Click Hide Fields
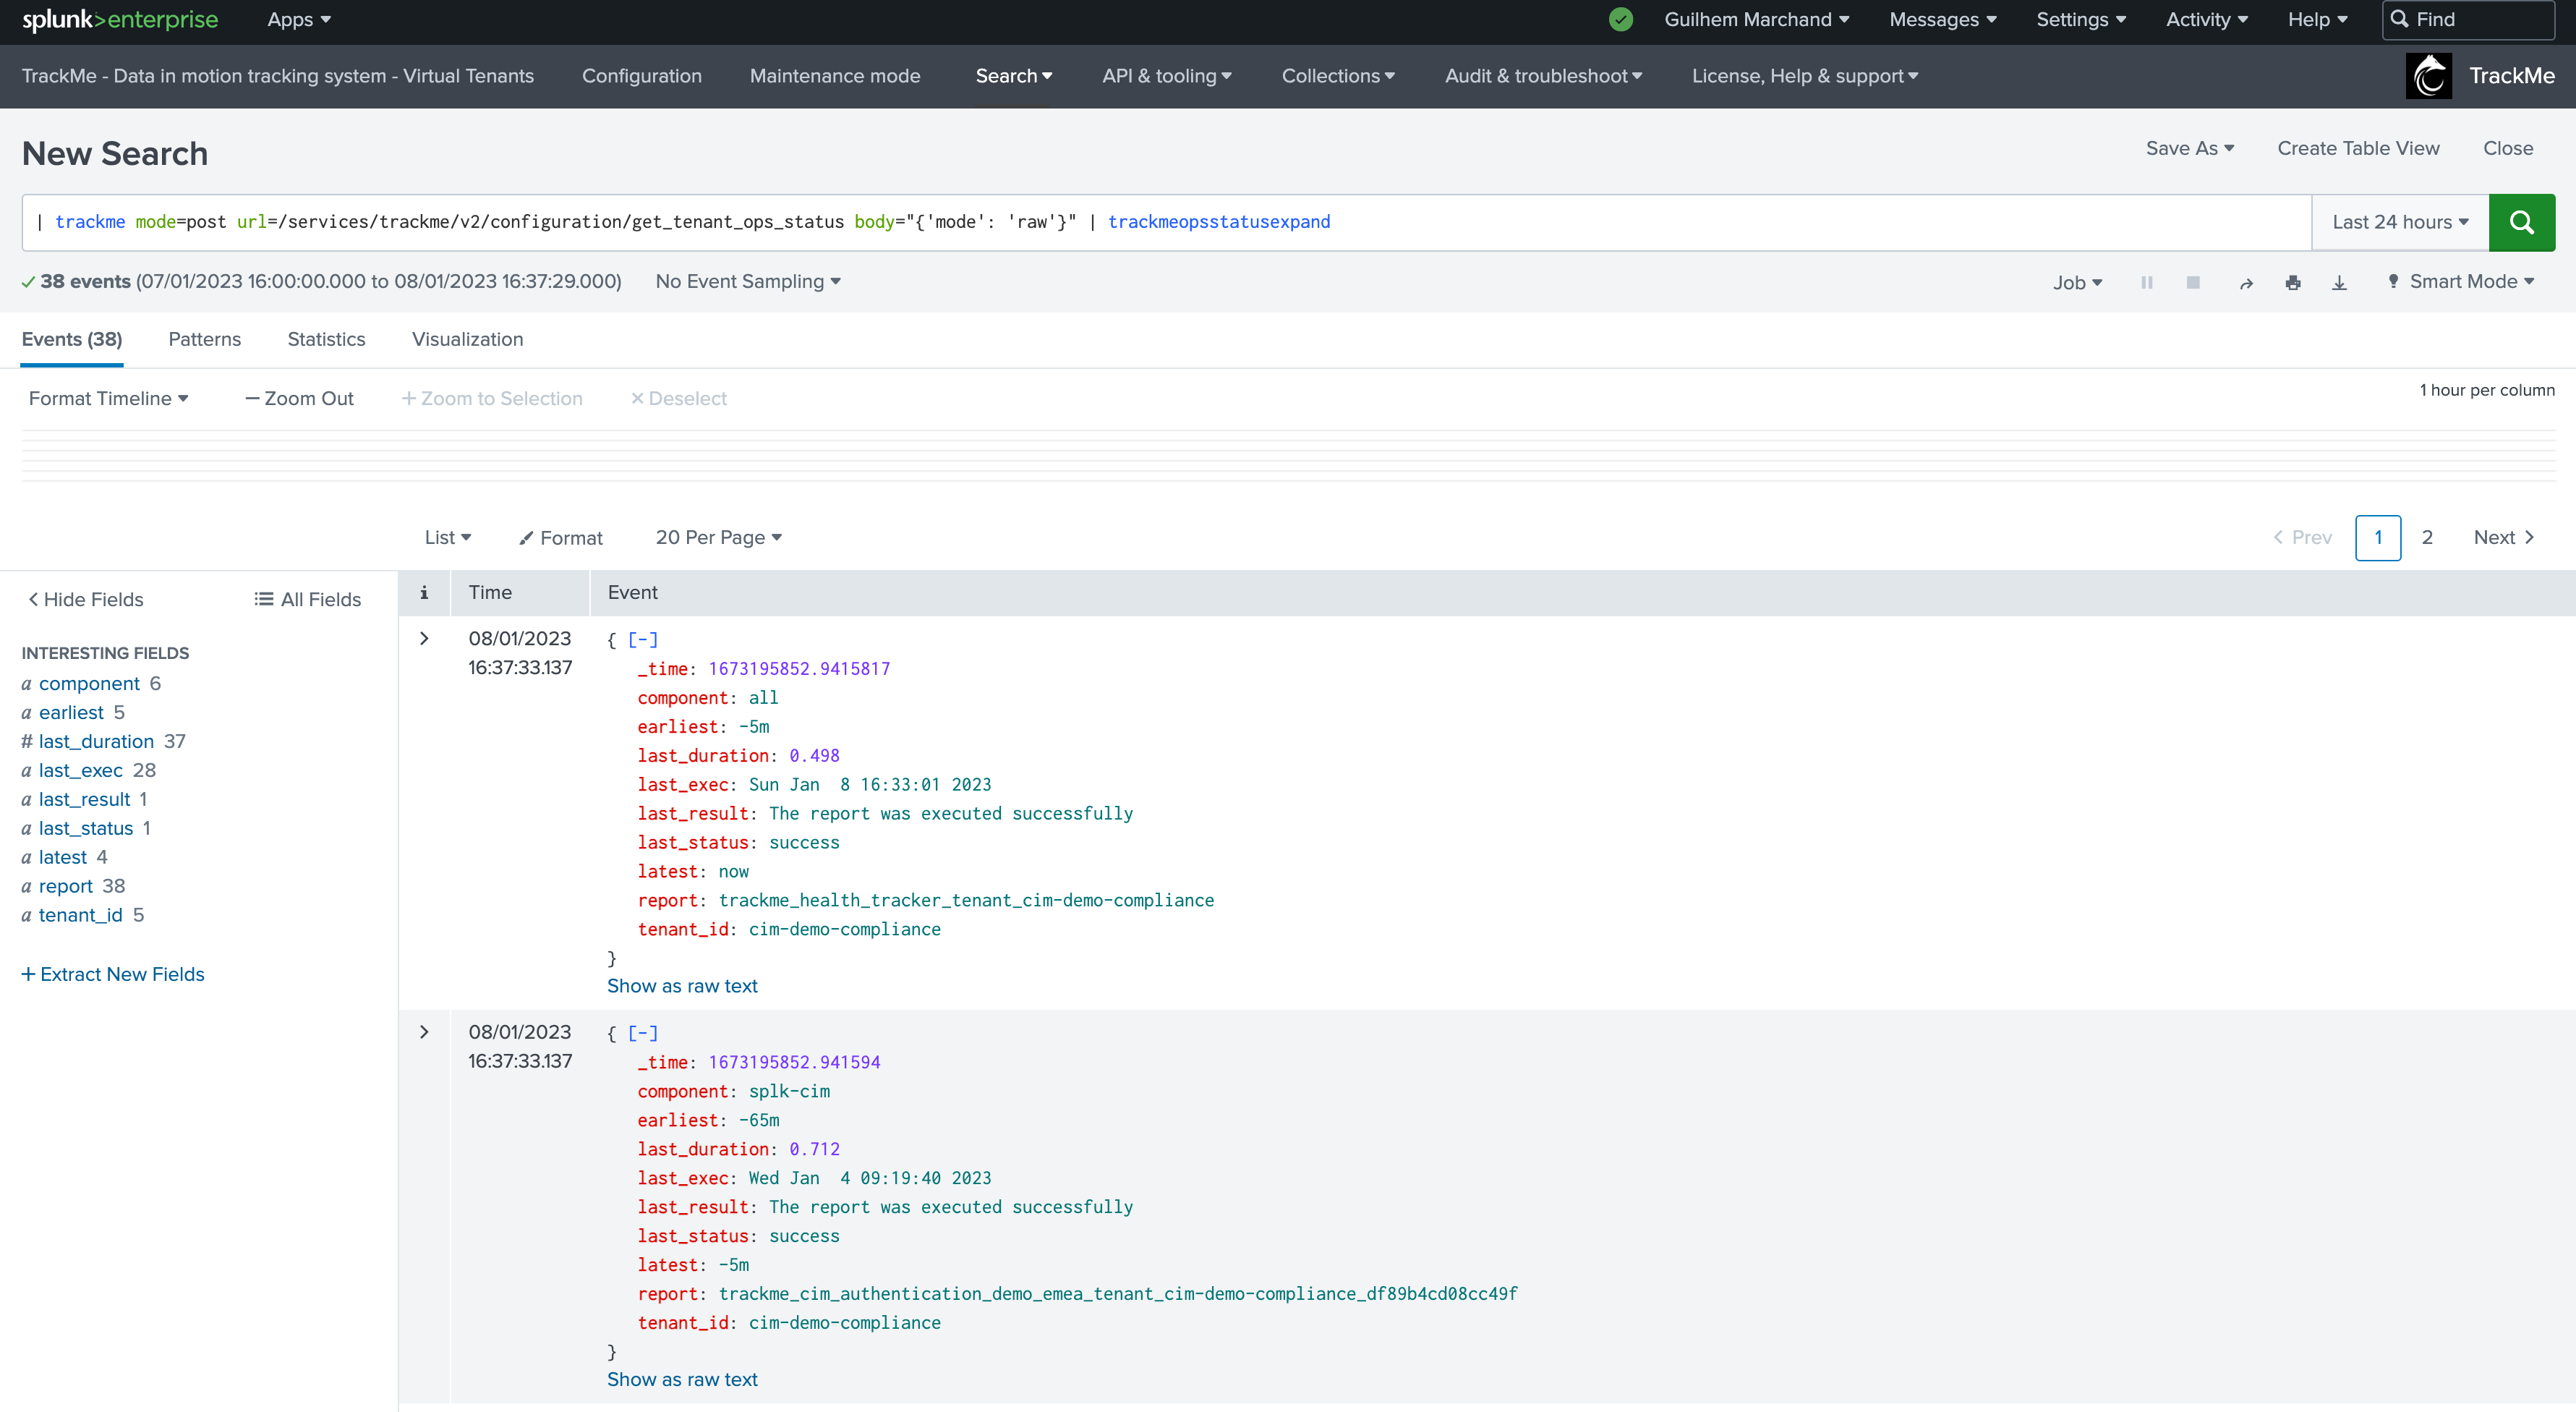Viewport: 2576px width, 1412px height. pos(86,599)
